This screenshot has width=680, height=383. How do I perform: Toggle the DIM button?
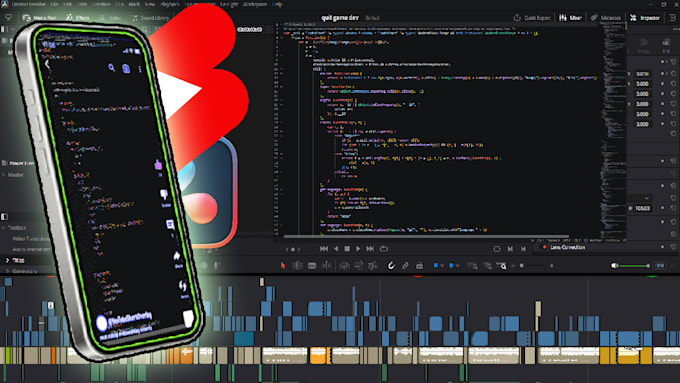pos(660,265)
